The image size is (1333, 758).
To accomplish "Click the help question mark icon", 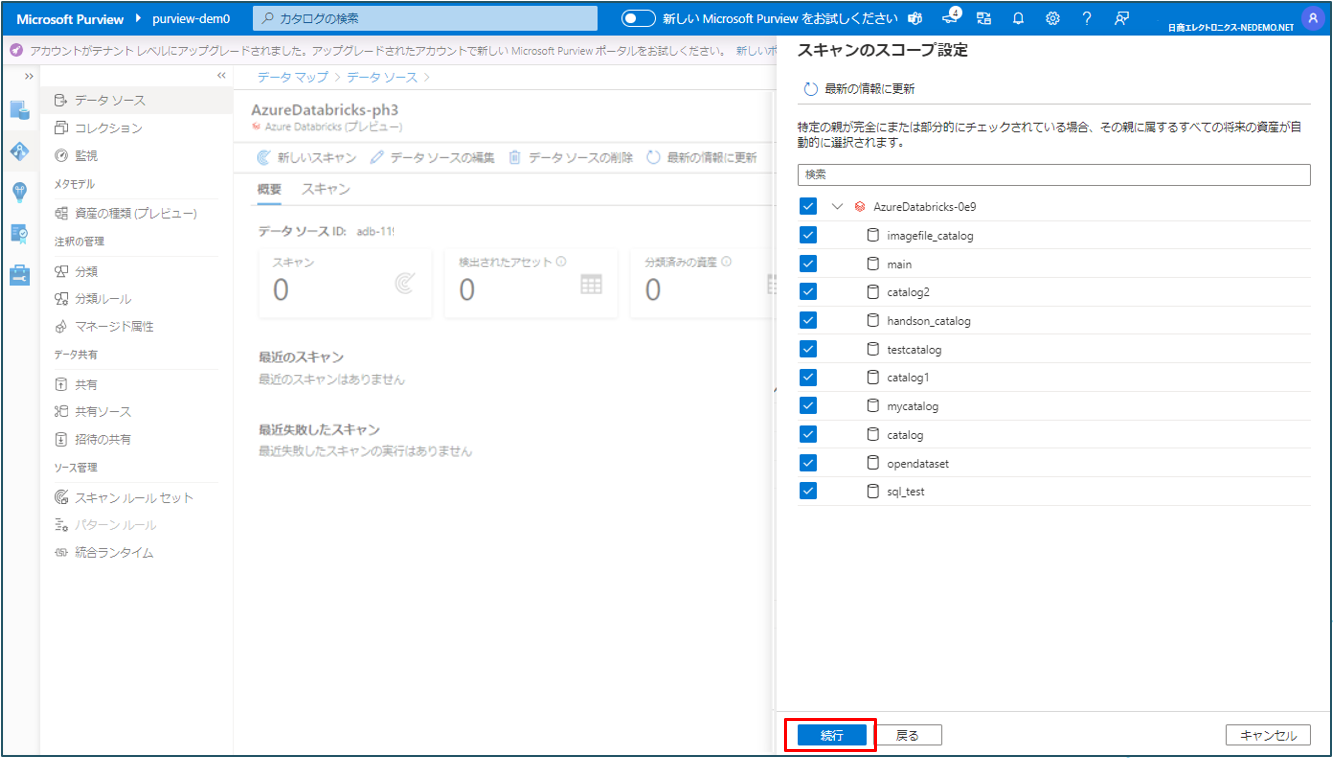I will click(1086, 19).
